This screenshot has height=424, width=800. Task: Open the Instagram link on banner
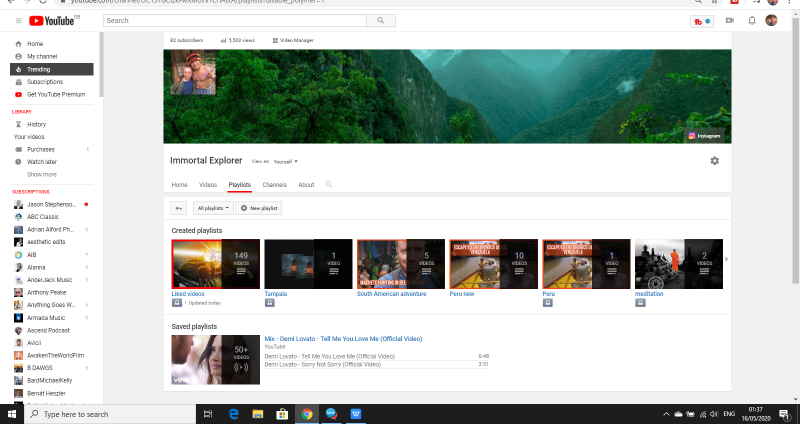click(704, 135)
